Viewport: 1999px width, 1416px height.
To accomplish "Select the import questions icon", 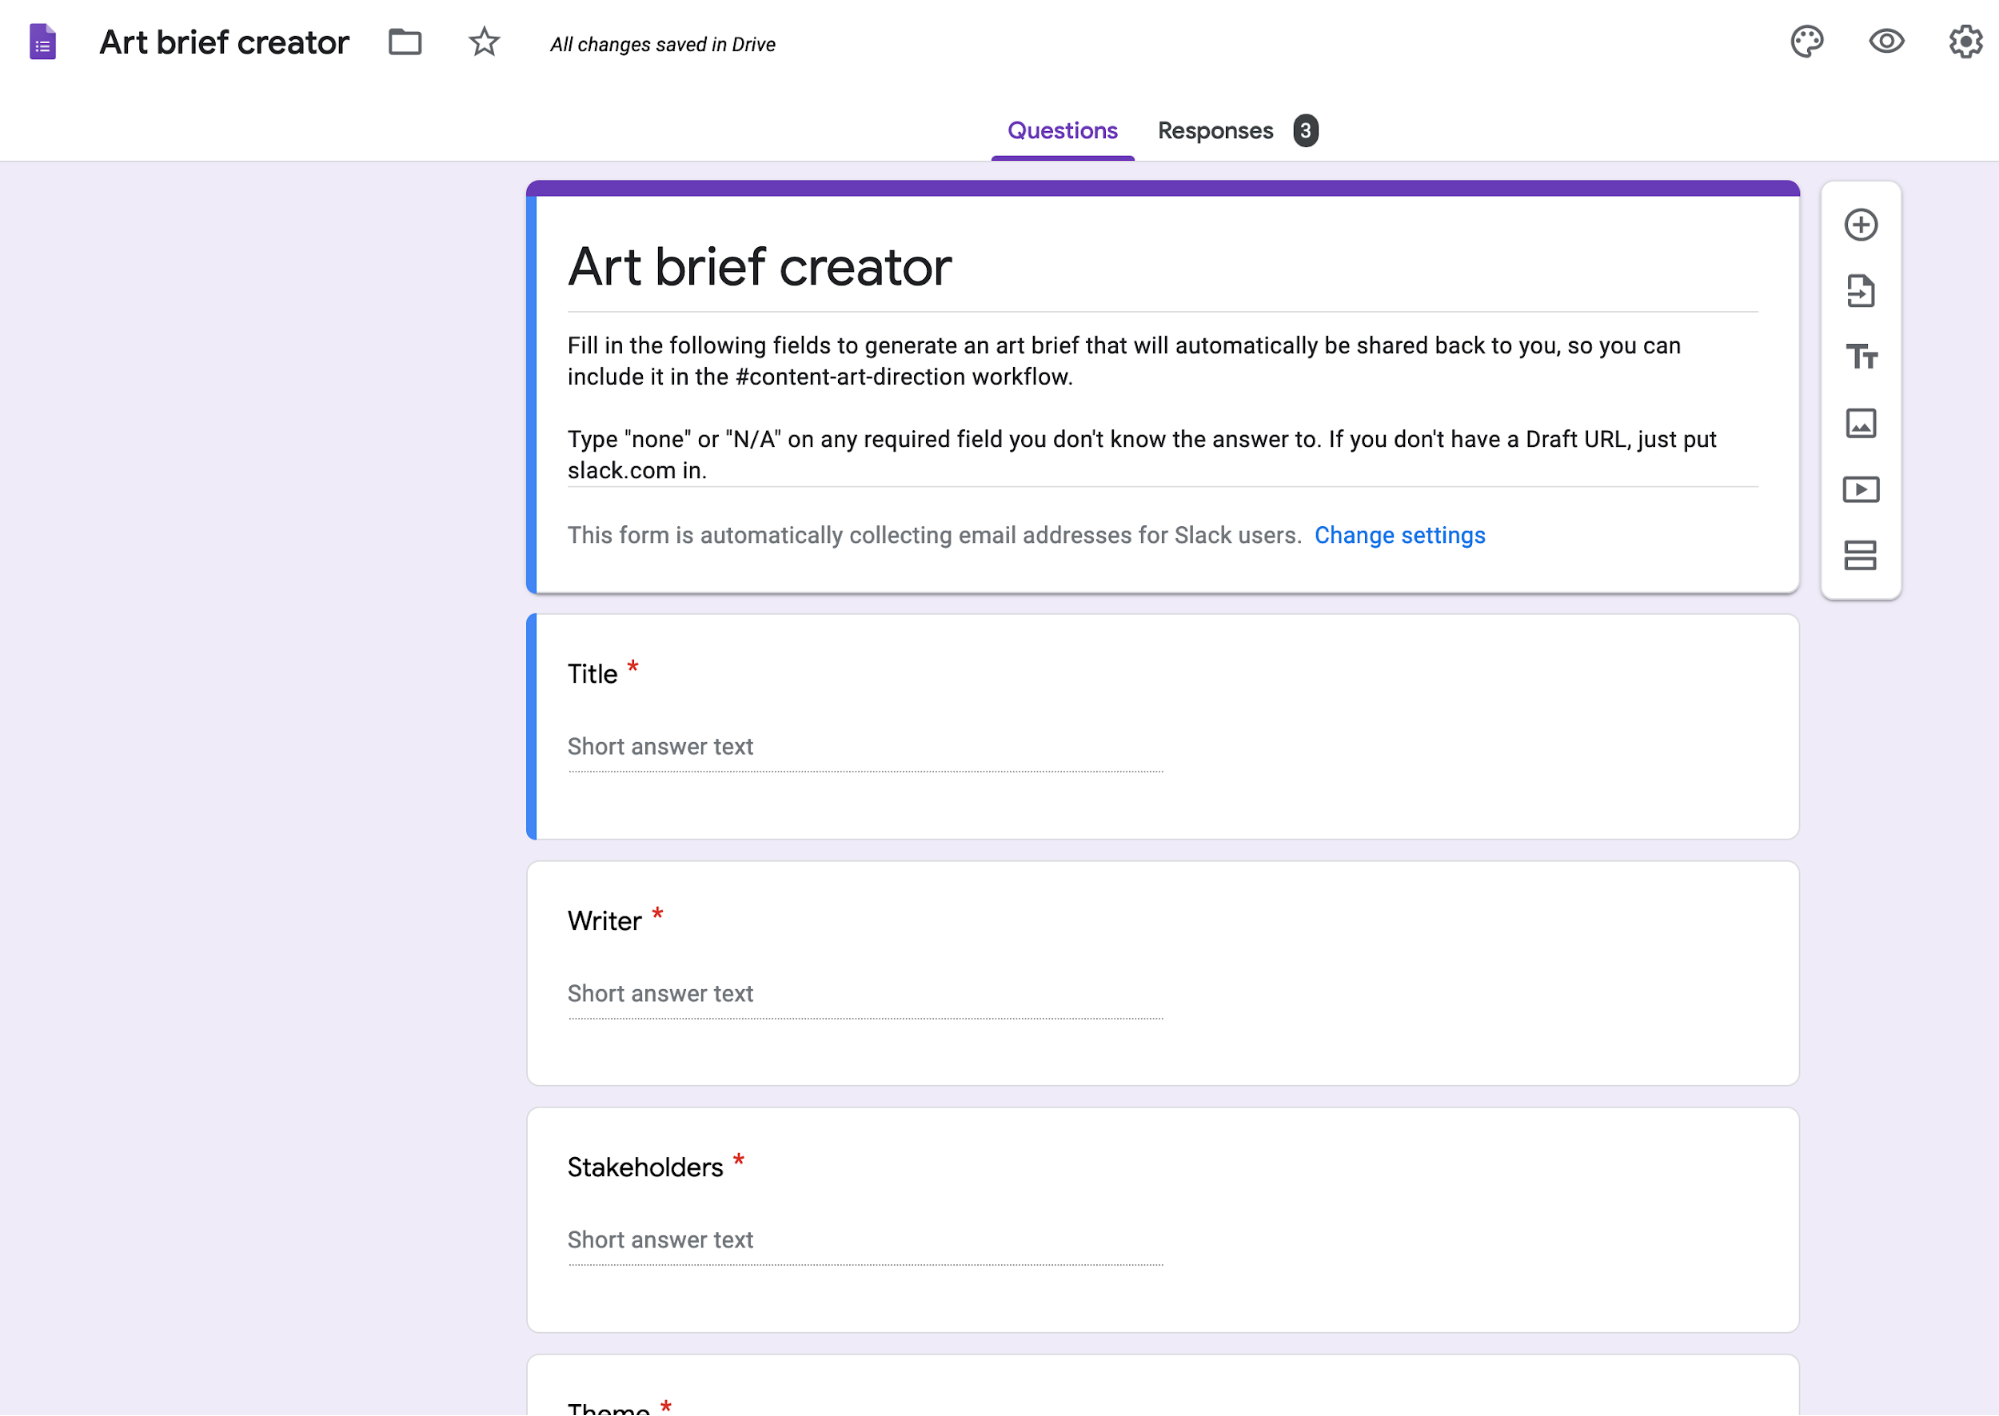I will (x=1861, y=290).
